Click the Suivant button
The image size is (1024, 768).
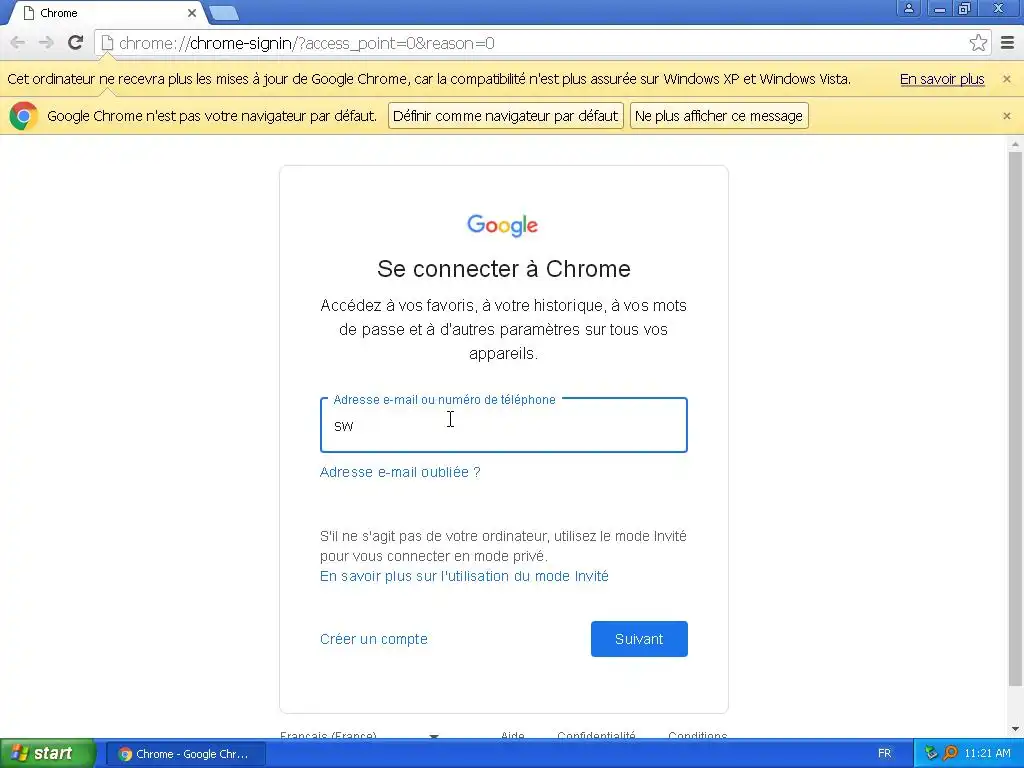point(639,639)
